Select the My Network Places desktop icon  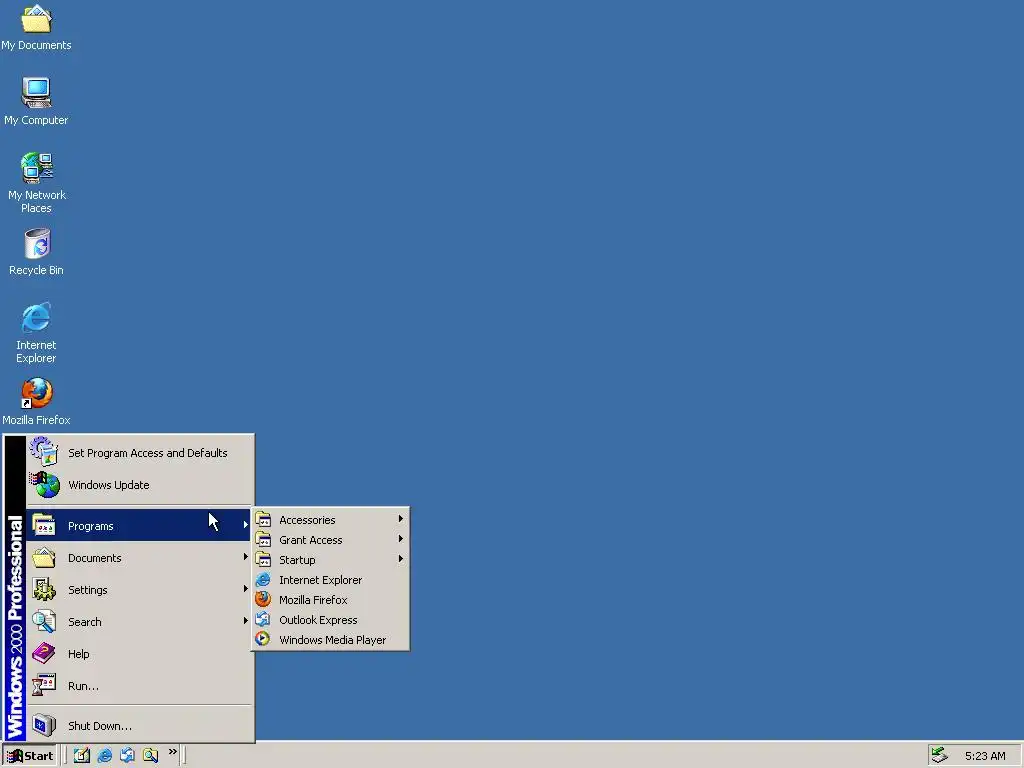tap(37, 182)
